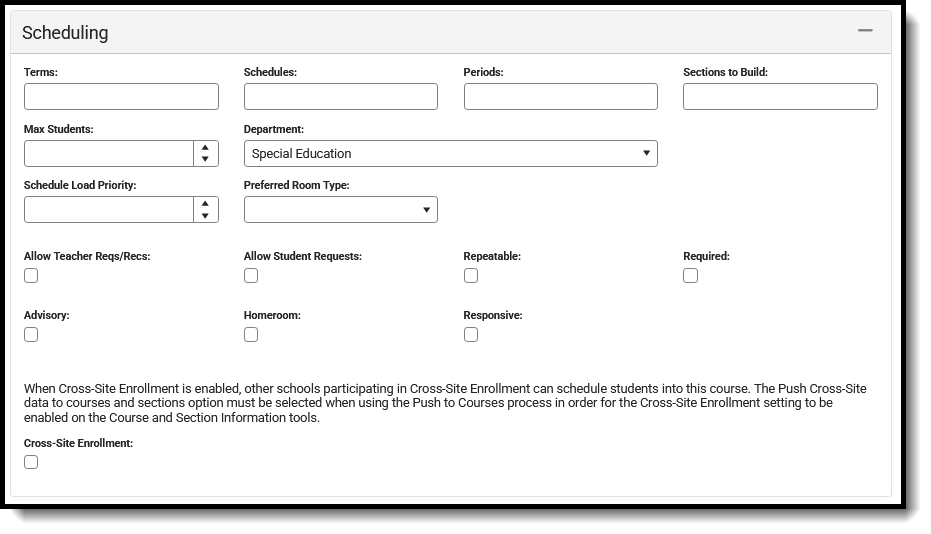Viewport: 931px width, 534px height.
Task: Check the Advisory checkbox
Action: 31,334
